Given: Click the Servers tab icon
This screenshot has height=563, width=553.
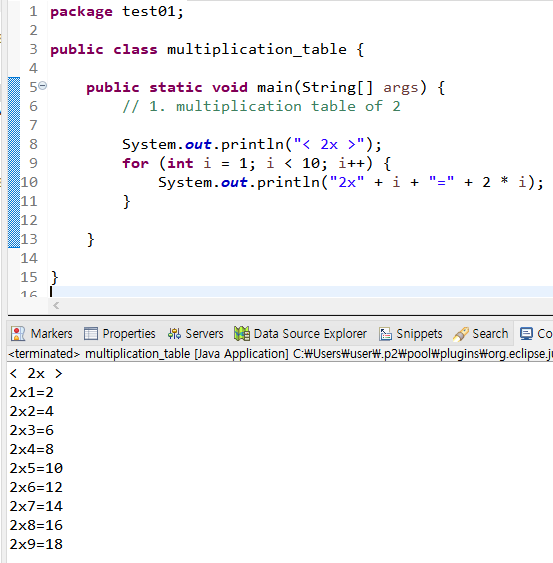Looking at the screenshot, I should tap(174, 334).
